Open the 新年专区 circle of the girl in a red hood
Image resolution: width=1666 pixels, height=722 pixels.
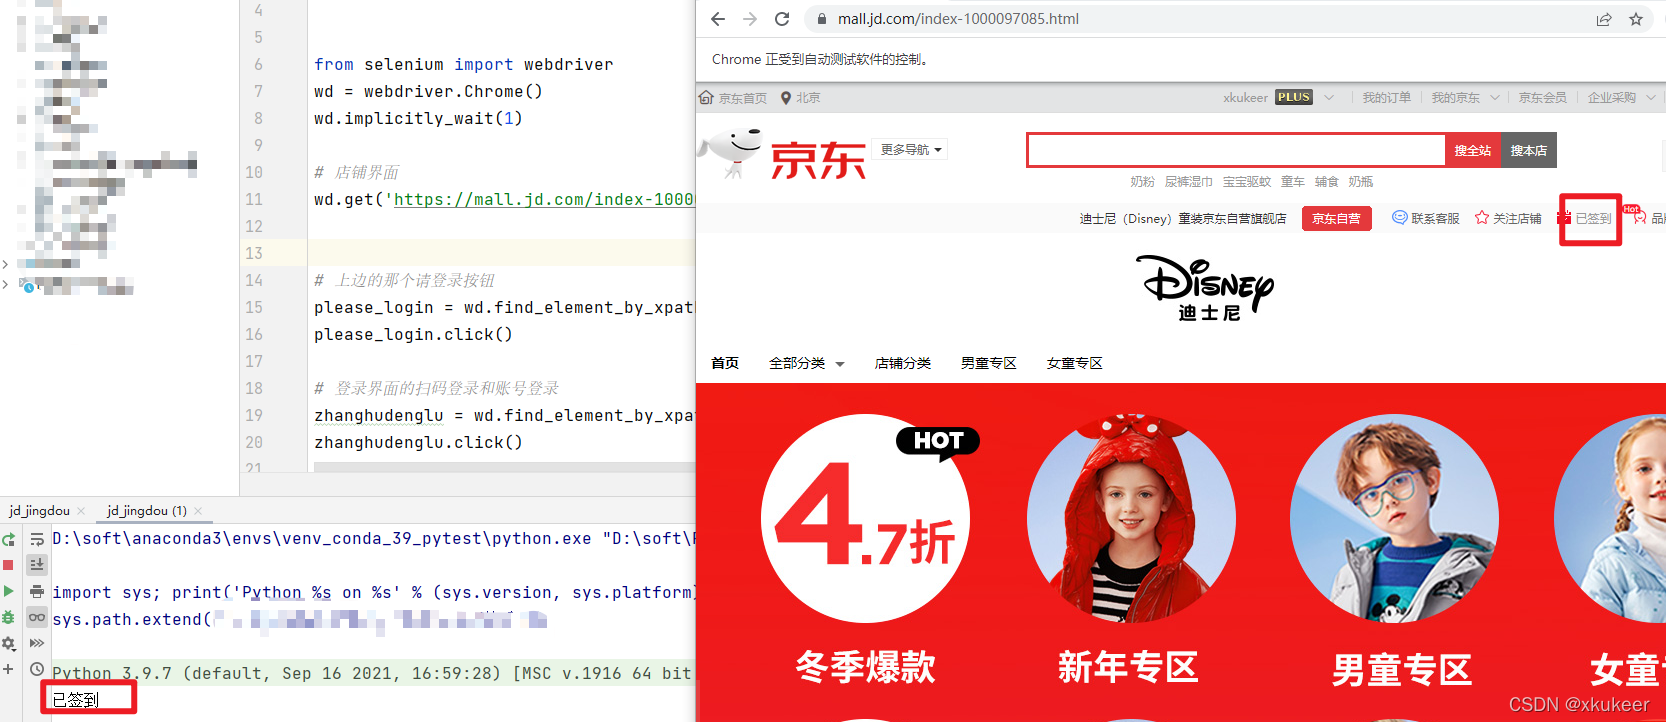pos(1131,519)
